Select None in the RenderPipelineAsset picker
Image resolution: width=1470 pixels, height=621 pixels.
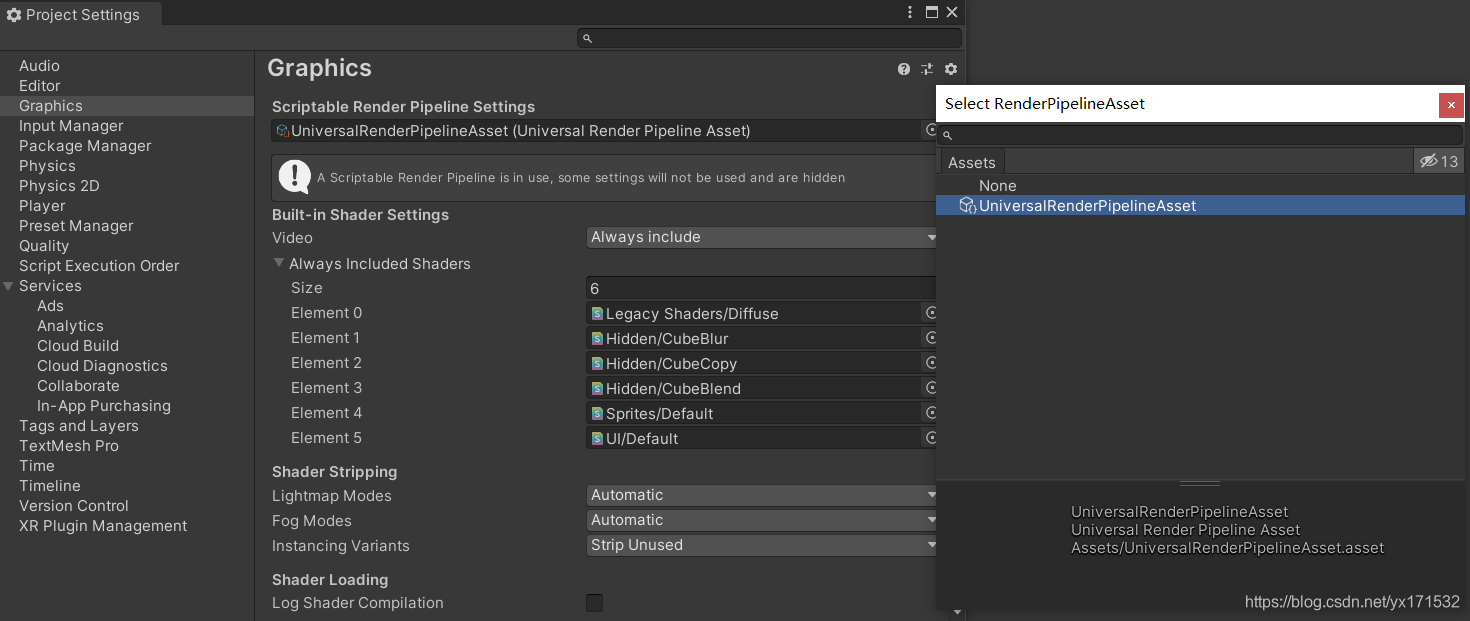(x=997, y=185)
